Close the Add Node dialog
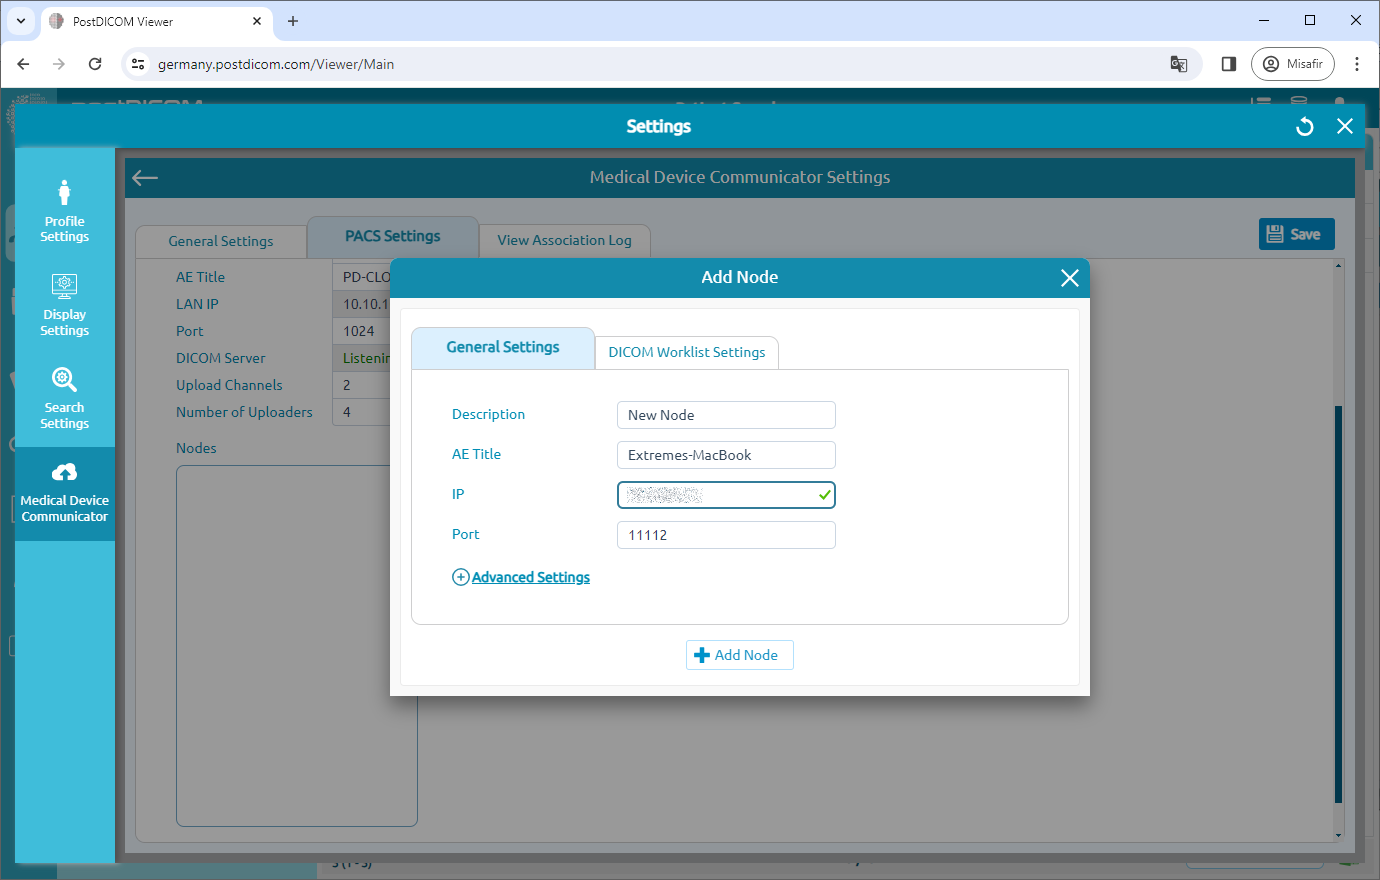 [1070, 278]
